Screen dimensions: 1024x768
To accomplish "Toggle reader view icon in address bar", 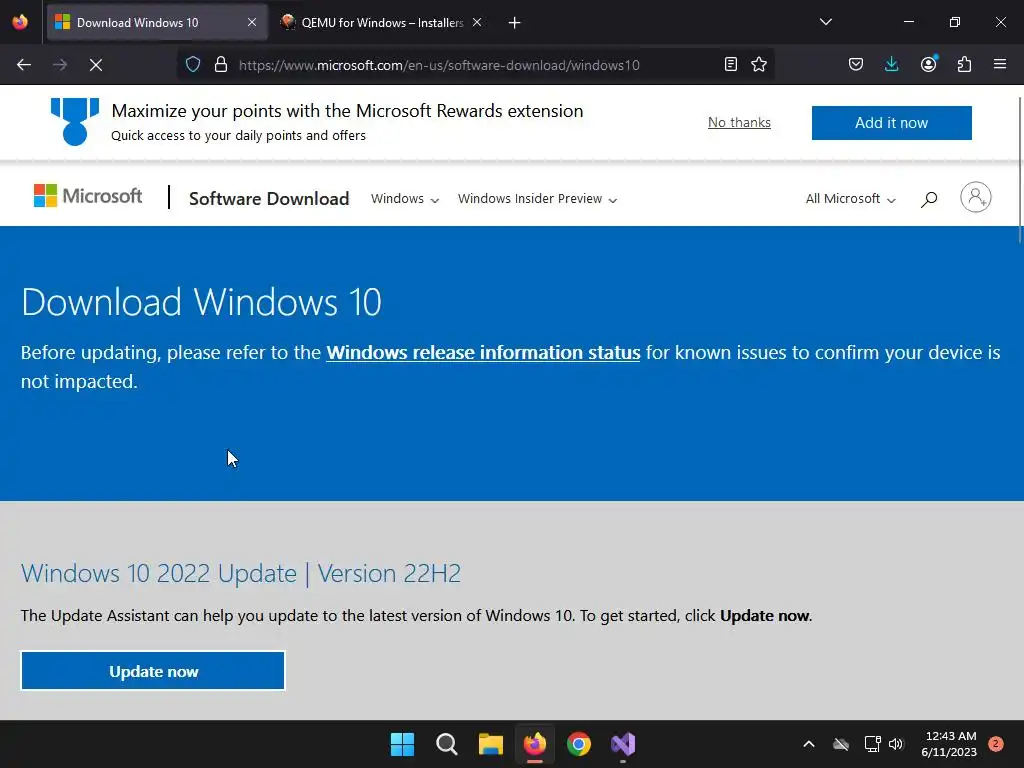I will [731, 64].
